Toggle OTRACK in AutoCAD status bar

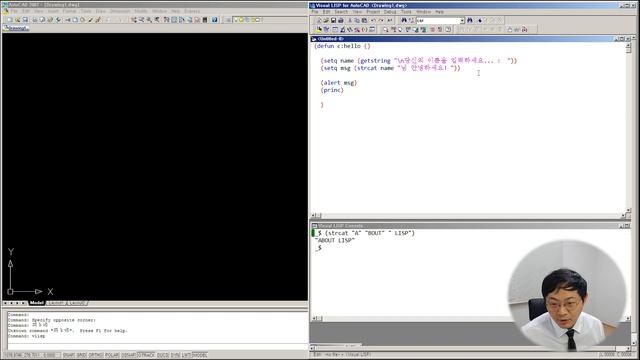[x=147, y=355]
